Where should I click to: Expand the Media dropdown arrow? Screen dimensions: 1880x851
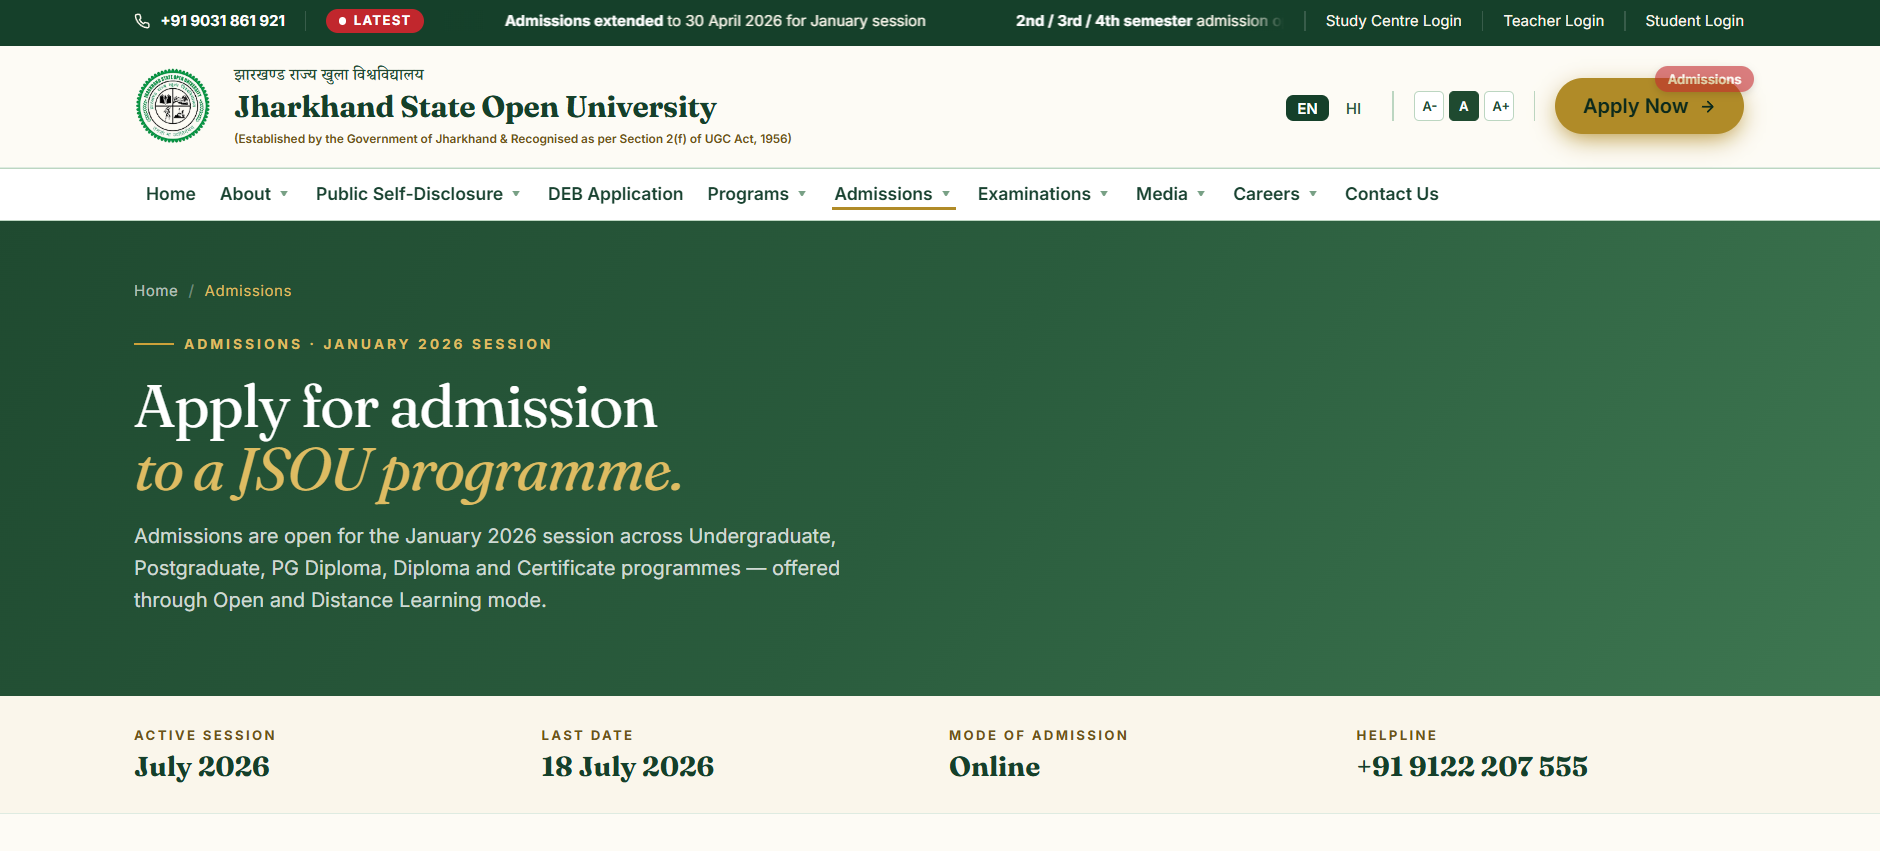tap(1201, 194)
